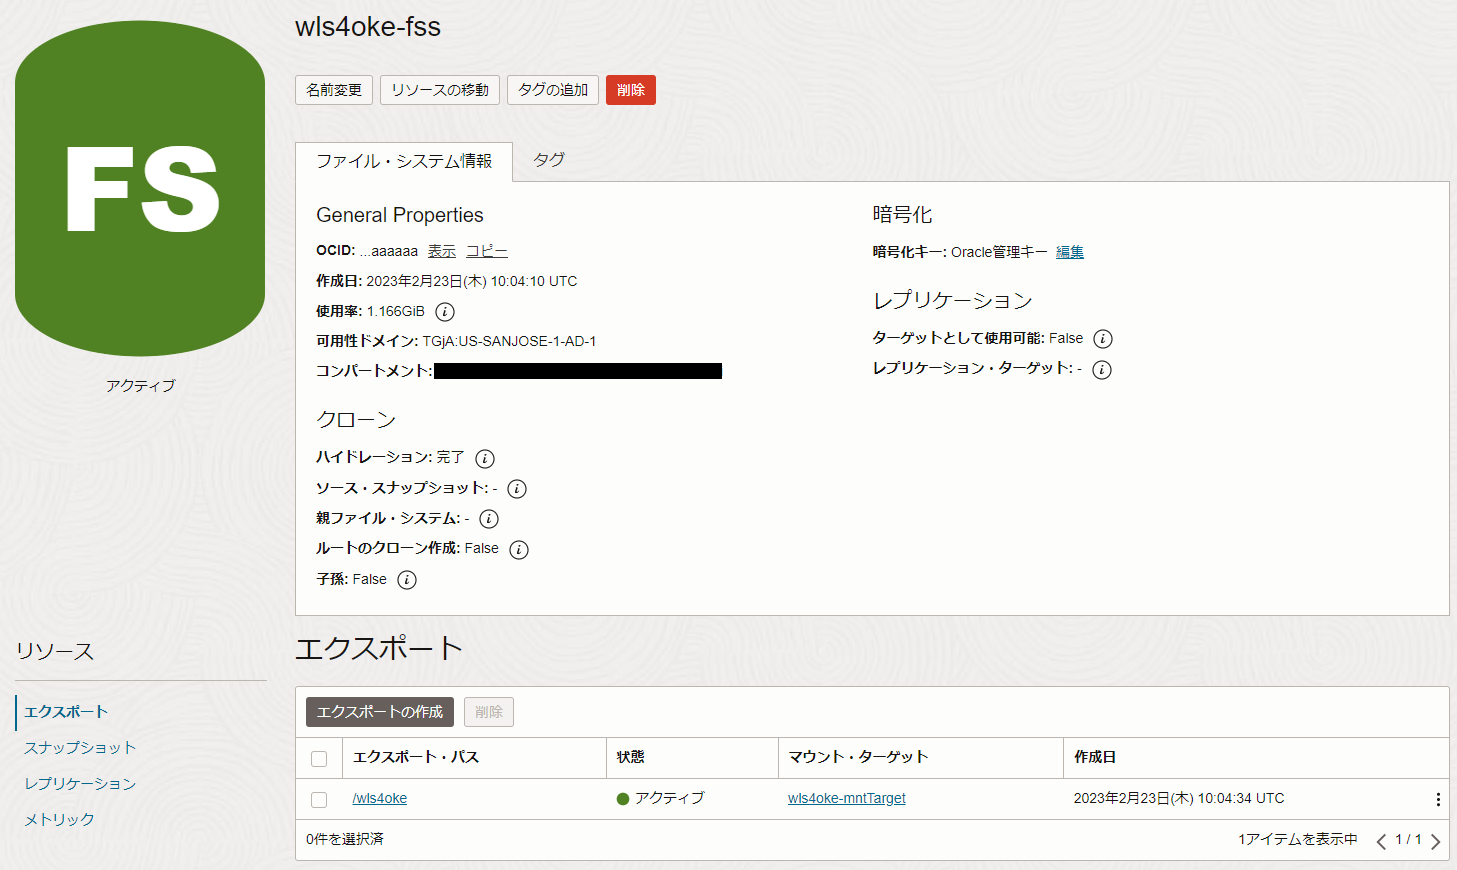Click the 0件を選択済 text
Image resolution: width=1457 pixels, height=870 pixels.
[x=345, y=840]
